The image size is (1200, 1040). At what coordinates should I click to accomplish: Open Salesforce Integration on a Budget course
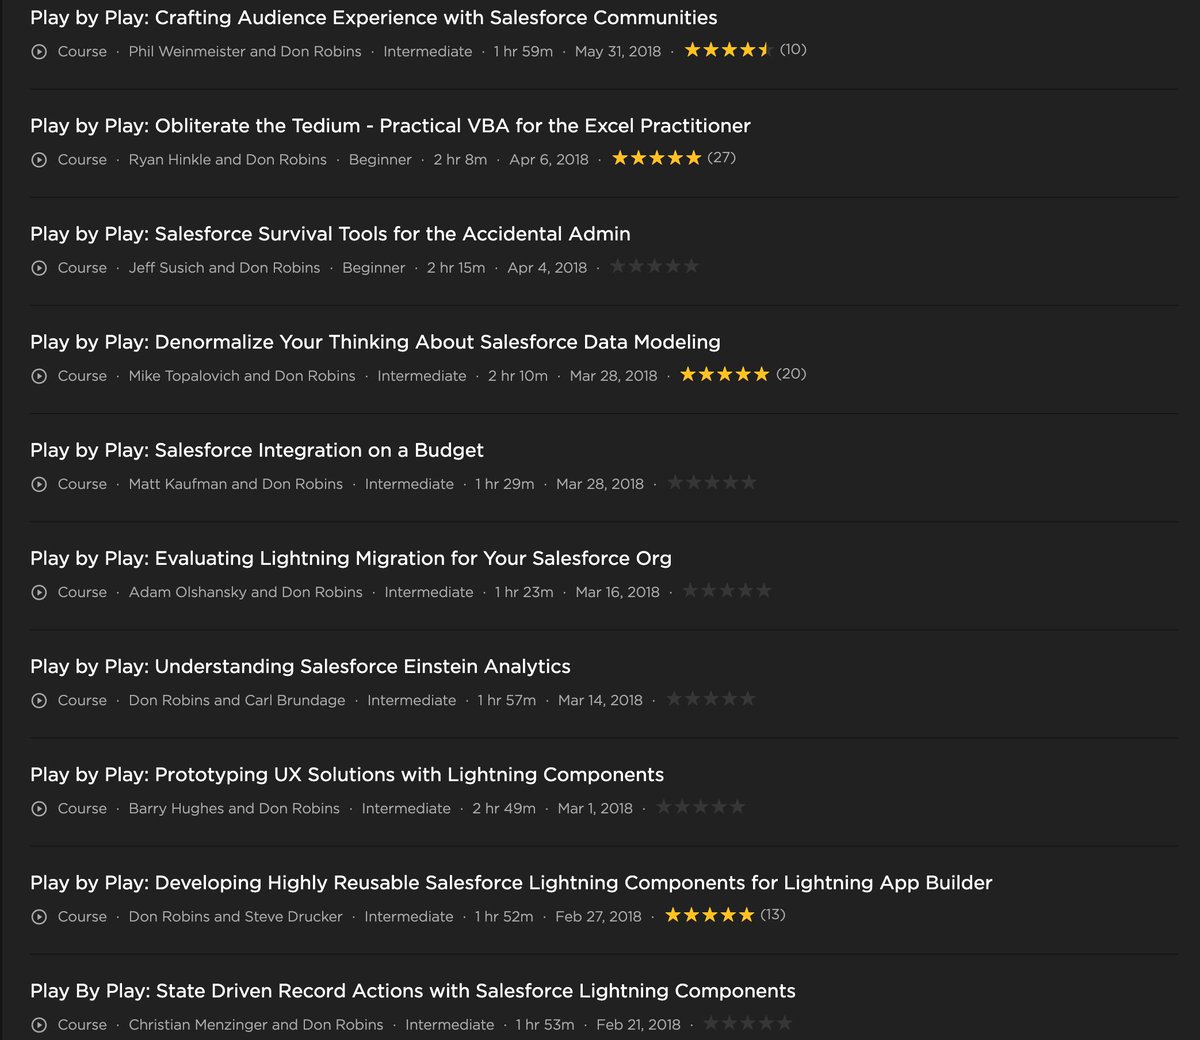pyautogui.click(x=257, y=450)
